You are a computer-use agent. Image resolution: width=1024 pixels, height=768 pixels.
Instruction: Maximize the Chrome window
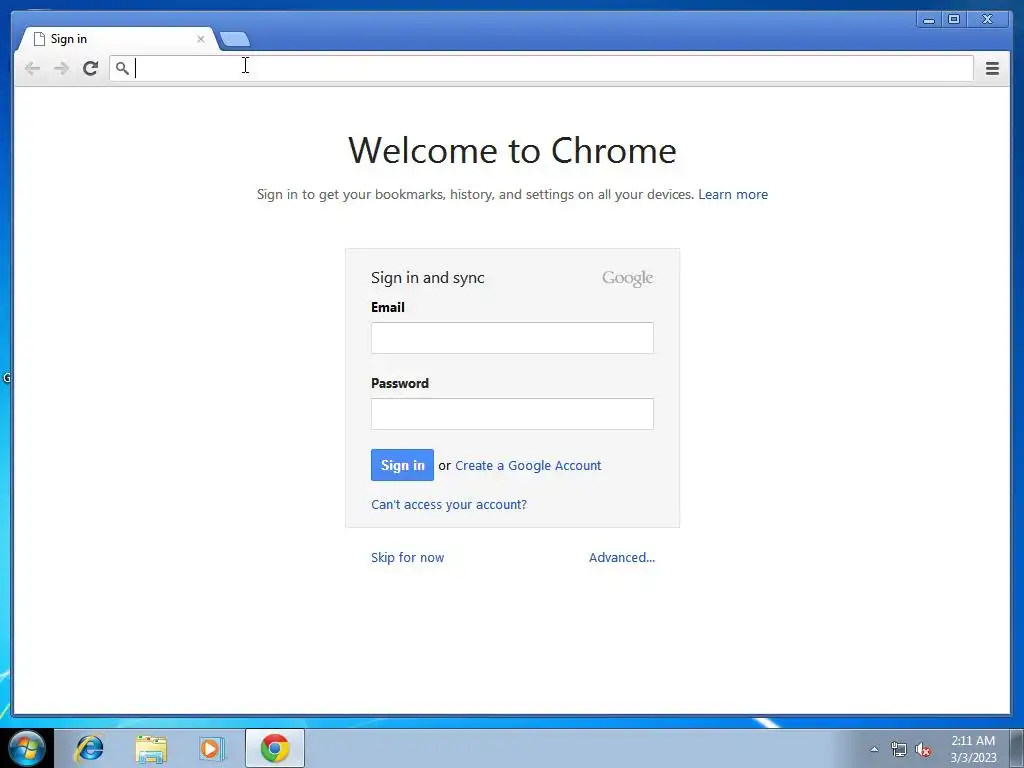pos(953,20)
